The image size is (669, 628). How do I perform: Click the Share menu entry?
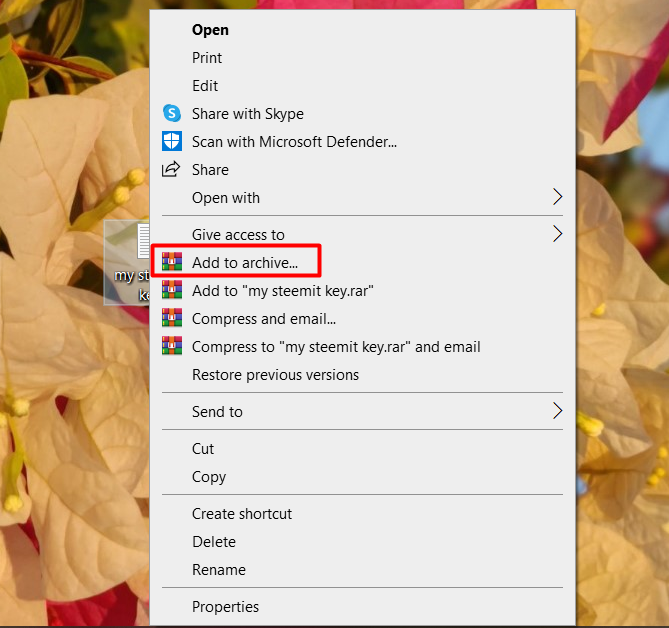coord(362,170)
